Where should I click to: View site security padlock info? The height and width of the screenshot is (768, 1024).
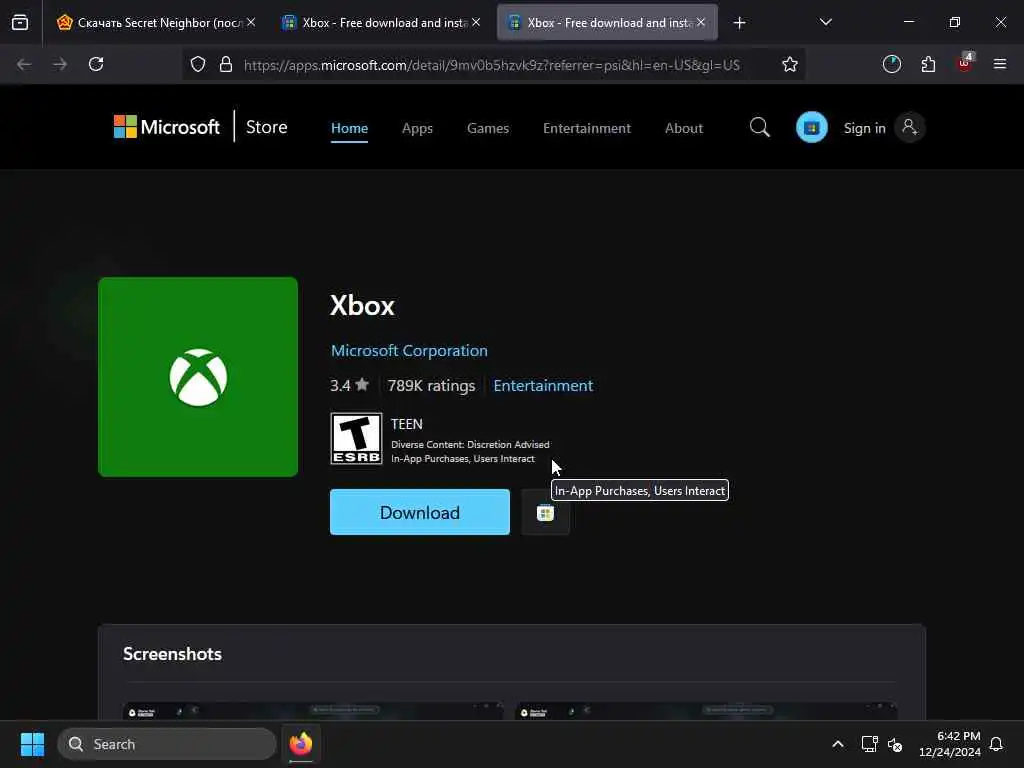pyautogui.click(x=226, y=64)
